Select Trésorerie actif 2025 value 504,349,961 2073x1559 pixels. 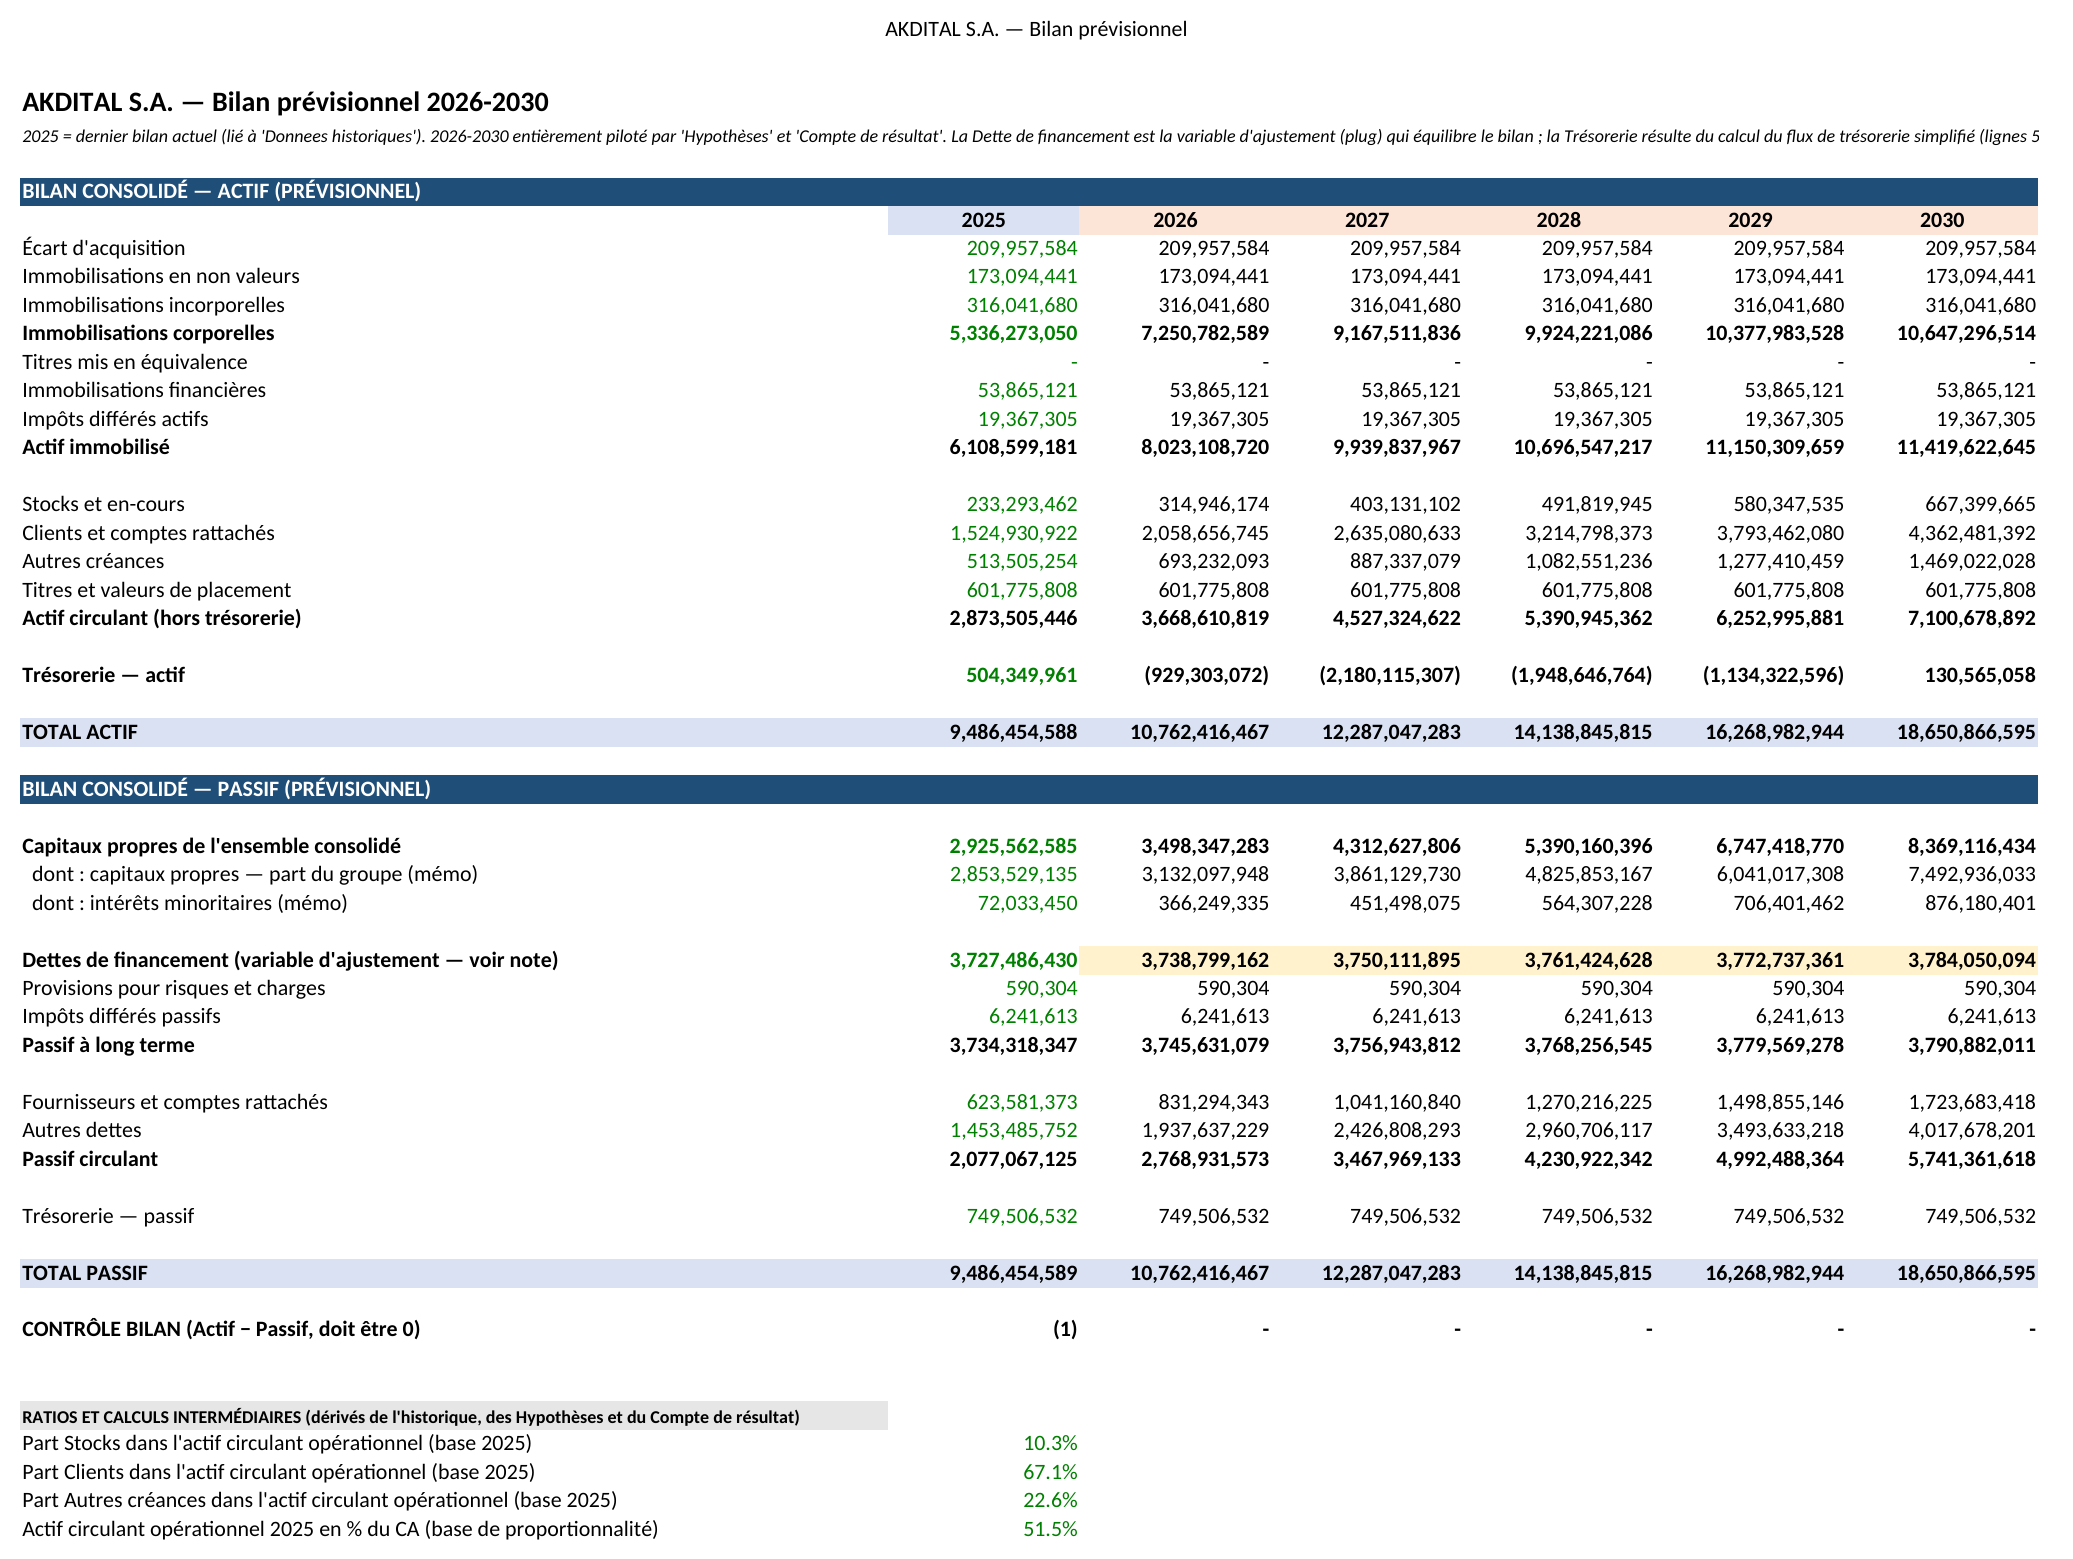tap(1022, 675)
